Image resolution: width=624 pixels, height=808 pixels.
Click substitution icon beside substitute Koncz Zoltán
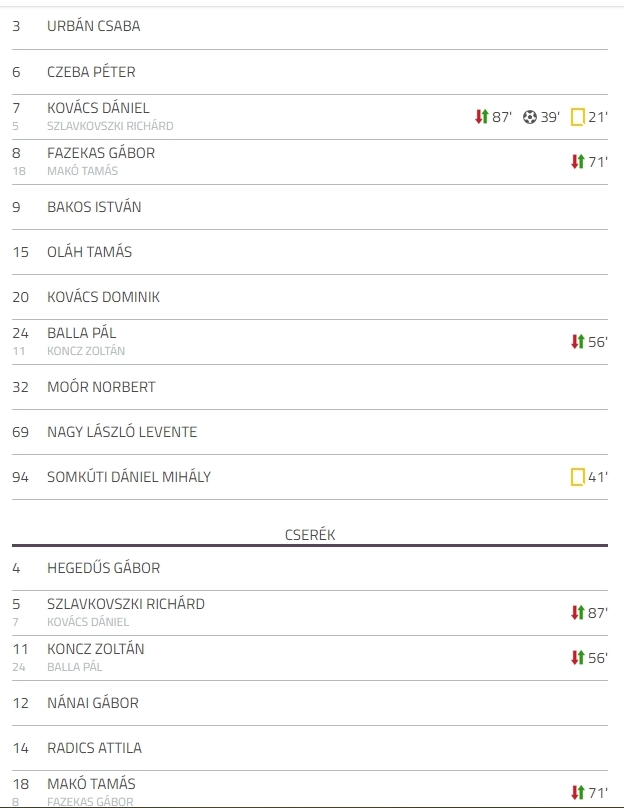(578, 658)
